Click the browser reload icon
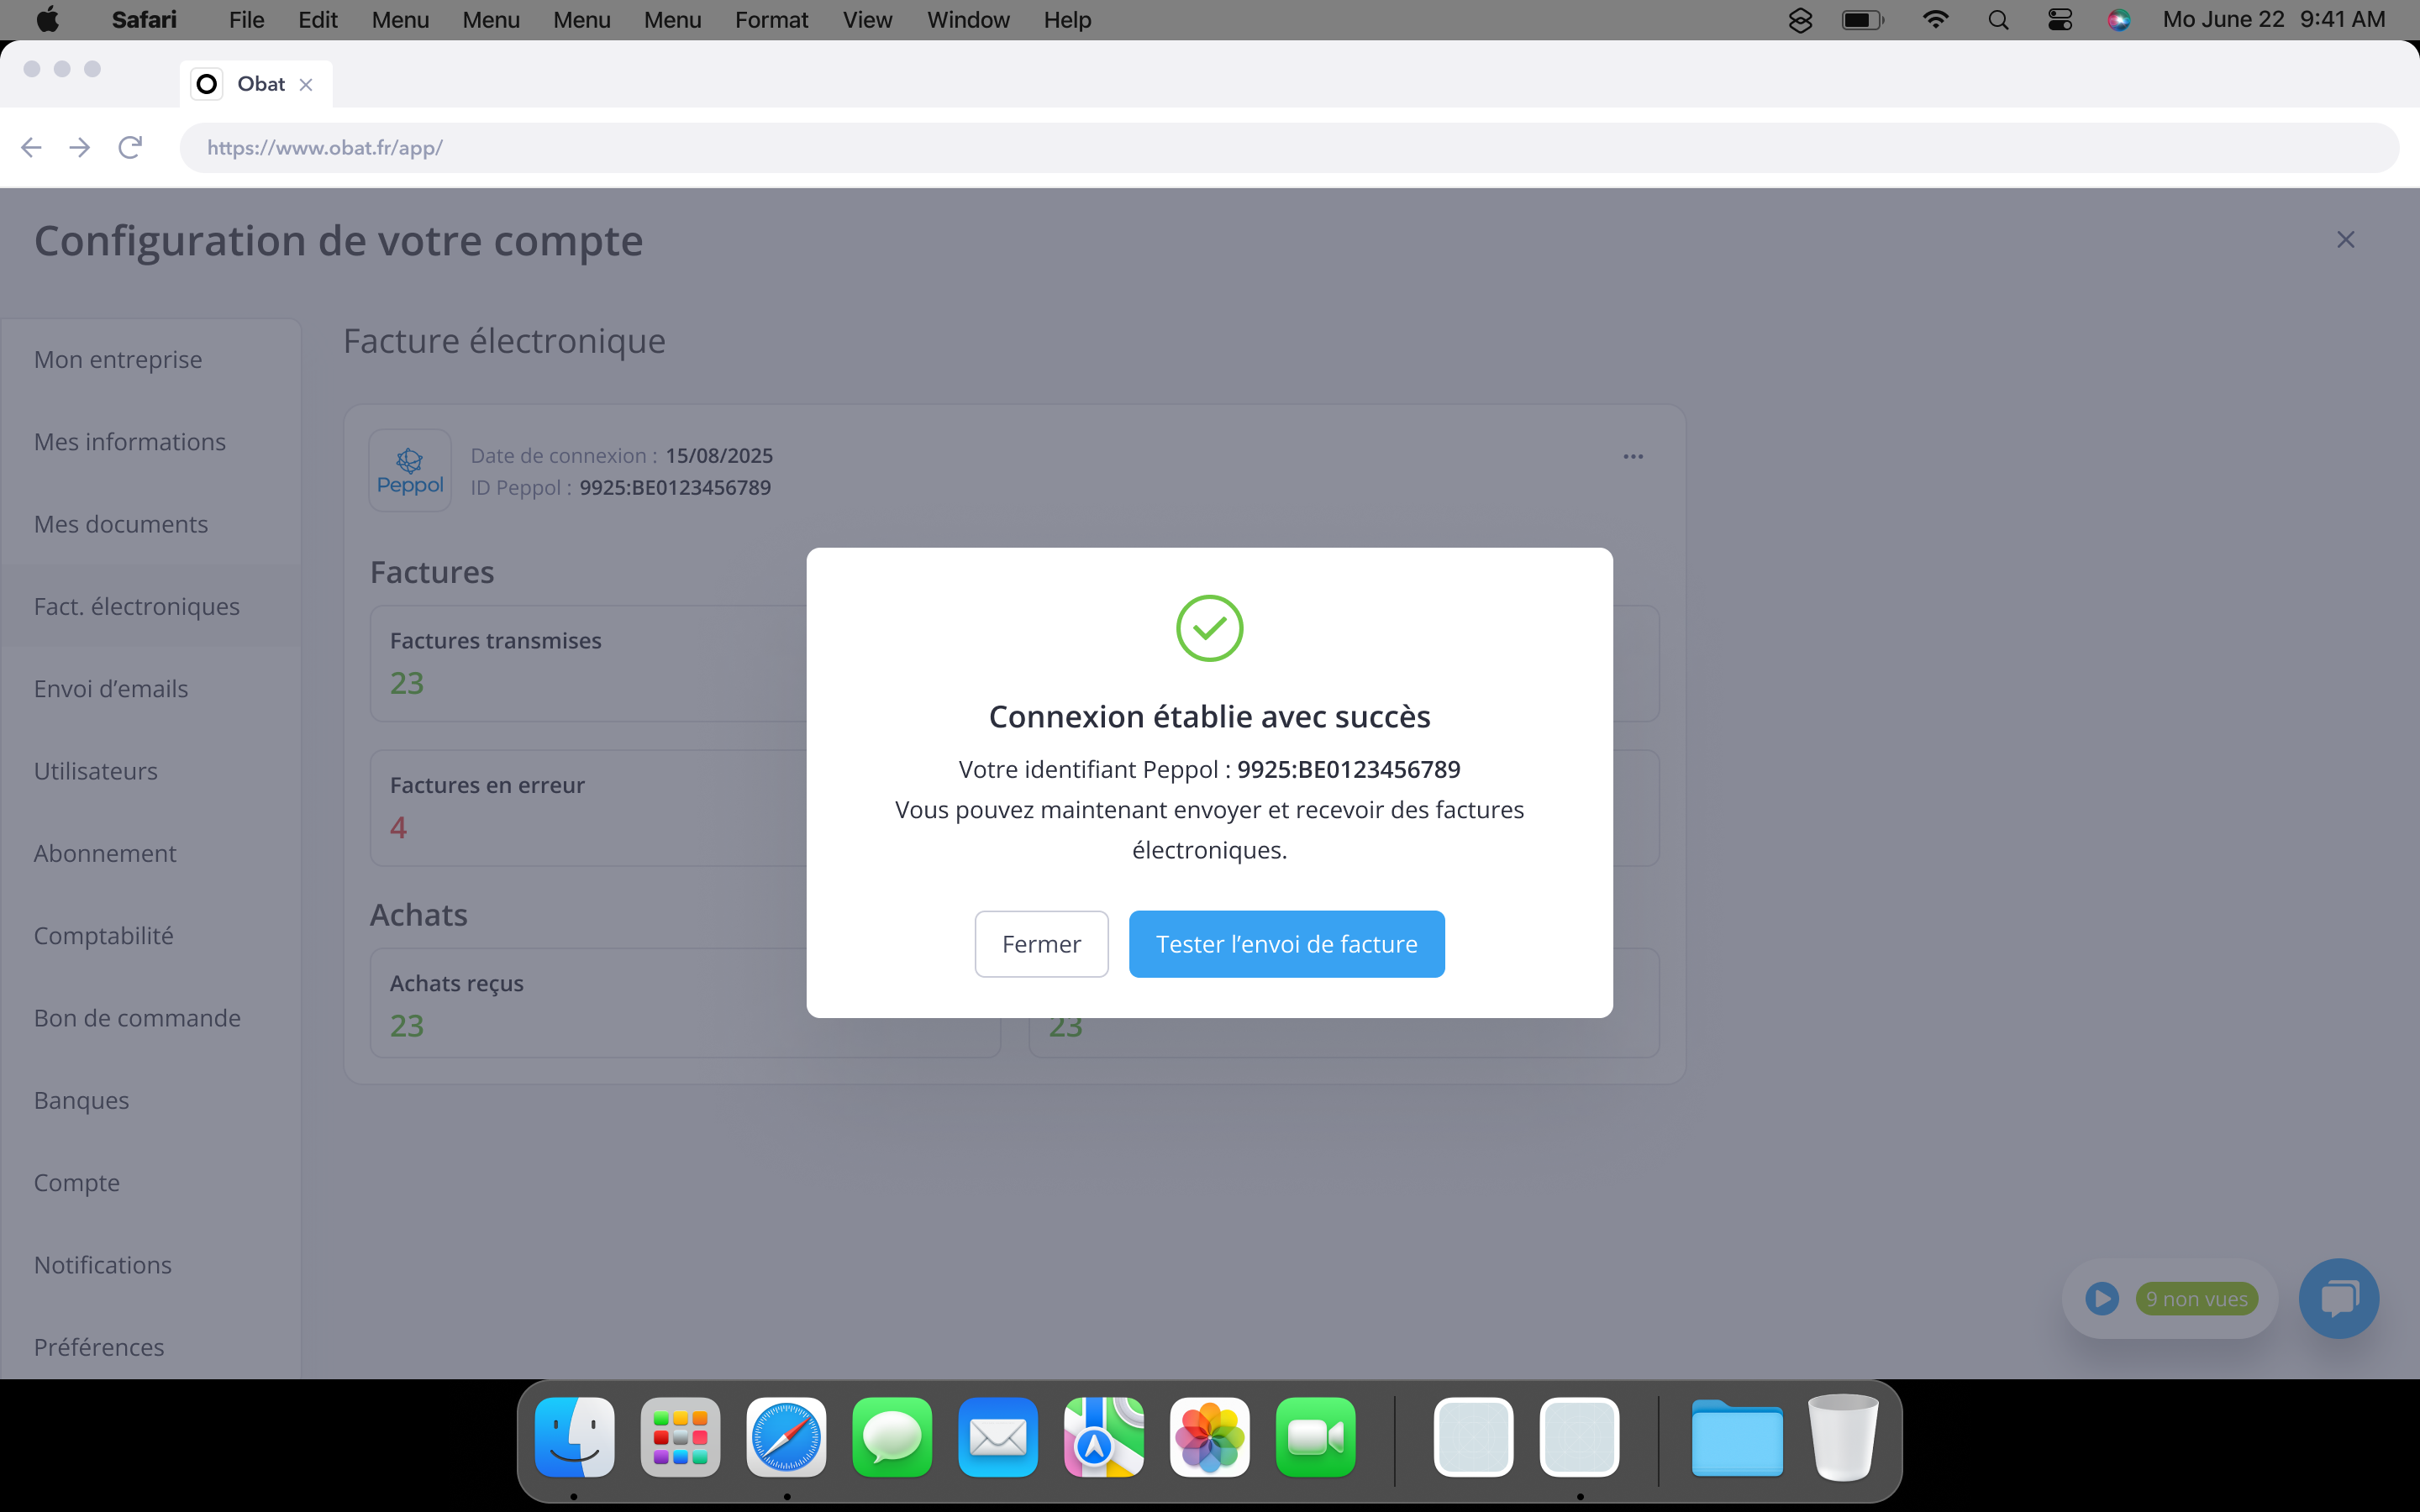The width and height of the screenshot is (2420, 1512). pyautogui.click(x=130, y=148)
